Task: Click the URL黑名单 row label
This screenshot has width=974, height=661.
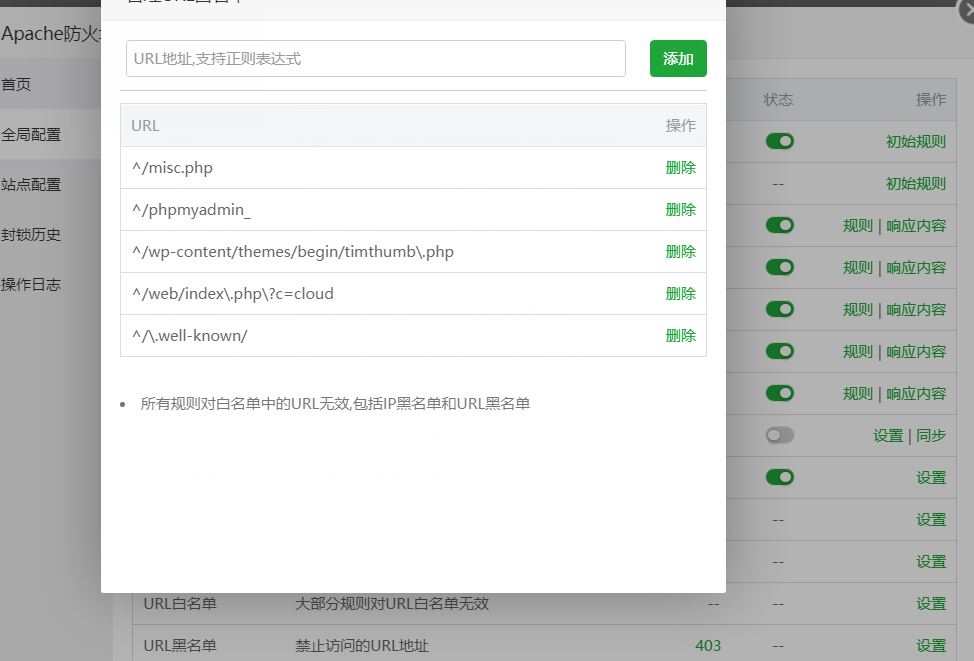Action: [180, 645]
